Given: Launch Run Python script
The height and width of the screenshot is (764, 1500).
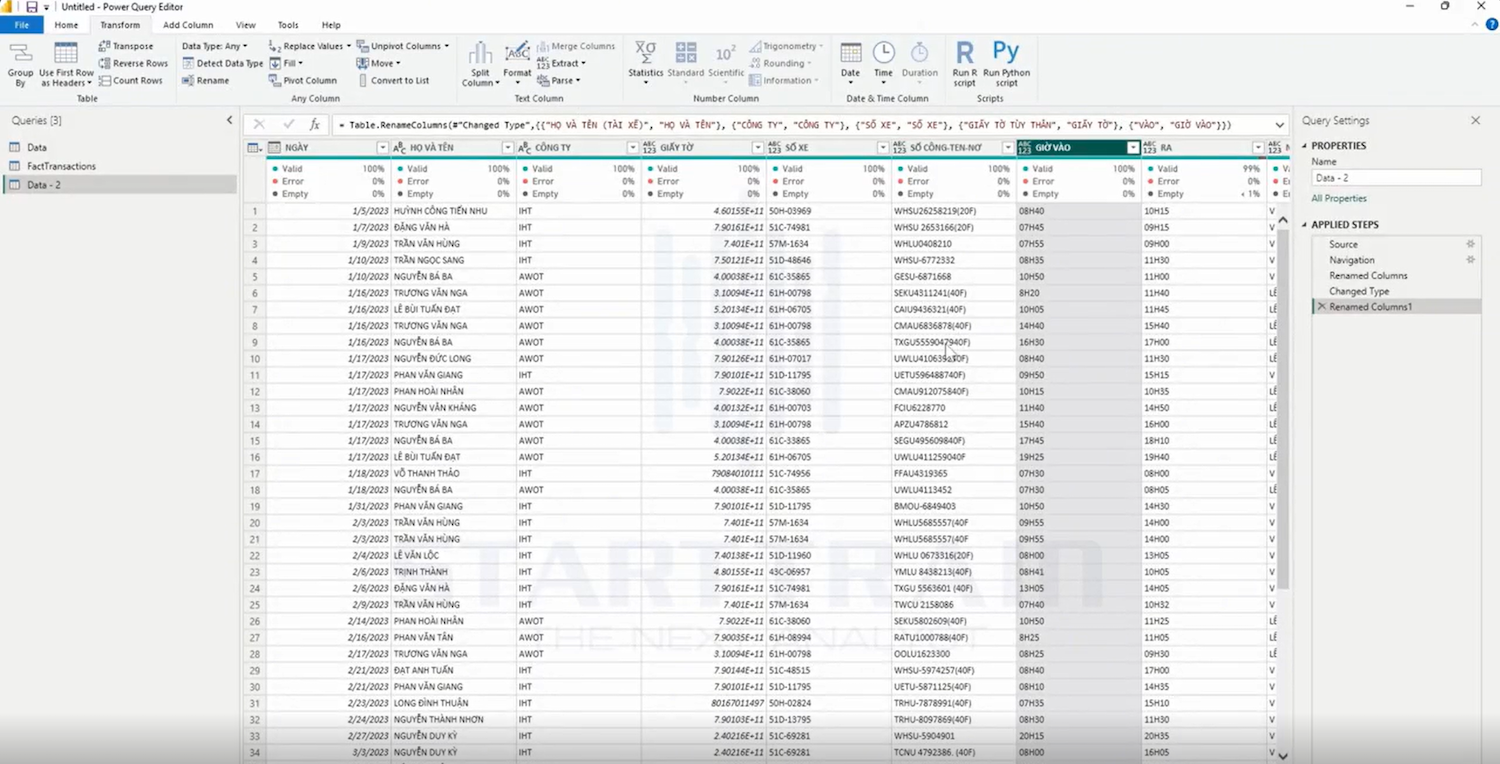Looking at the screenshot, I should point(1006,65).
